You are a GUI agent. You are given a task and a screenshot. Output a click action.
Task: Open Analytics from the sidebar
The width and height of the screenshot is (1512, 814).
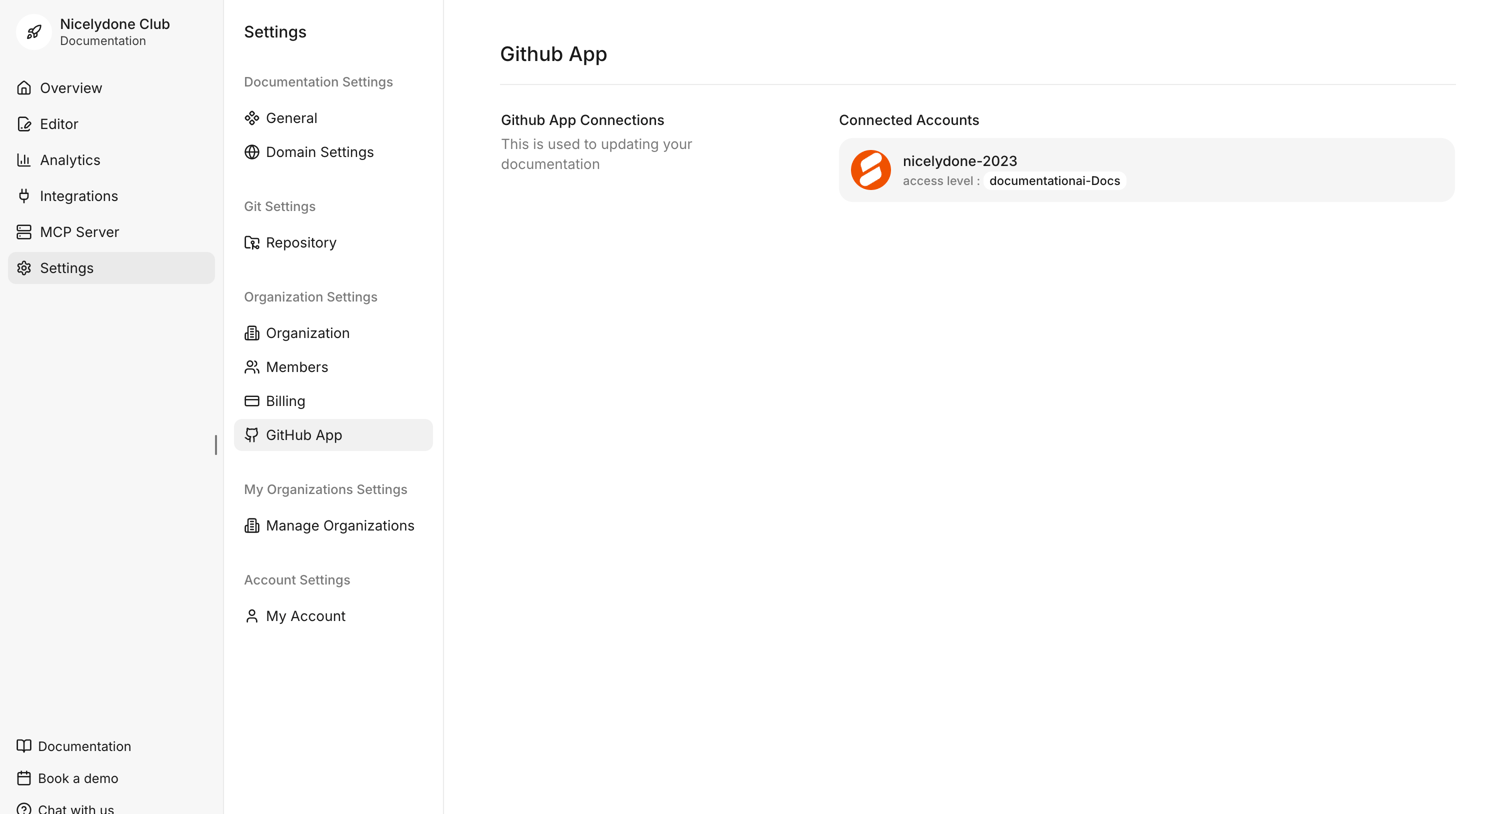pyautogui.click(x=111, y=160)
